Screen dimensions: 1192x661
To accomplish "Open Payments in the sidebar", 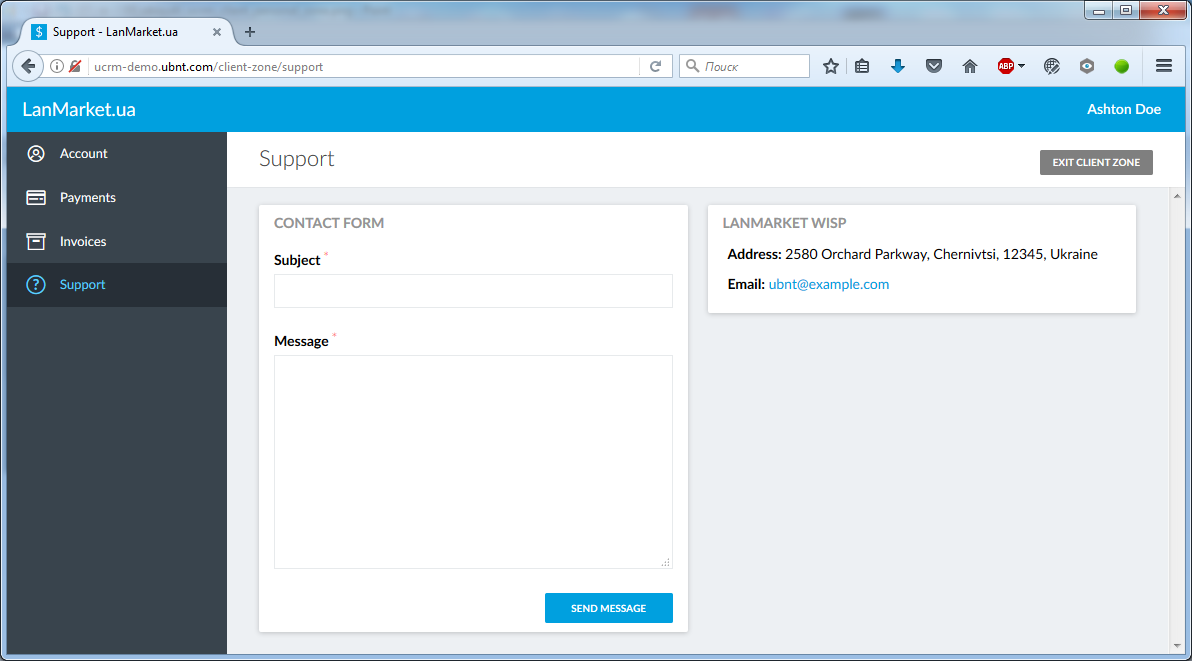I will point(87,198).
